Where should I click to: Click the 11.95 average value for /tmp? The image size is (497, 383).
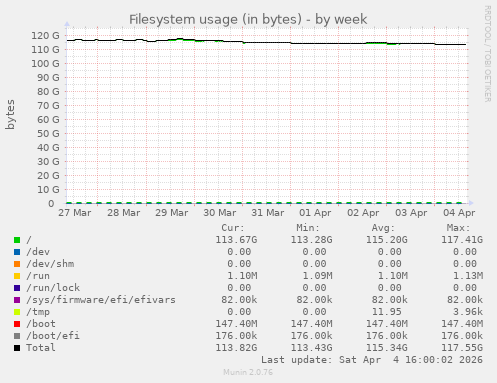387,312
